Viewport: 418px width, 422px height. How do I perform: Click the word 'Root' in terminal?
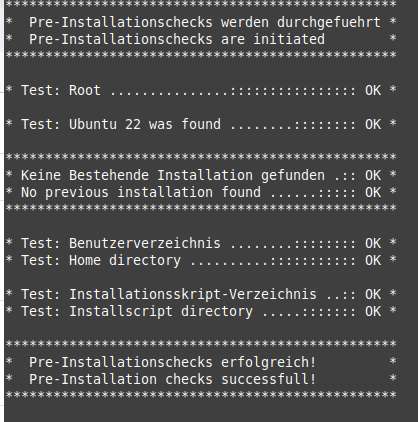coord(85,90)
